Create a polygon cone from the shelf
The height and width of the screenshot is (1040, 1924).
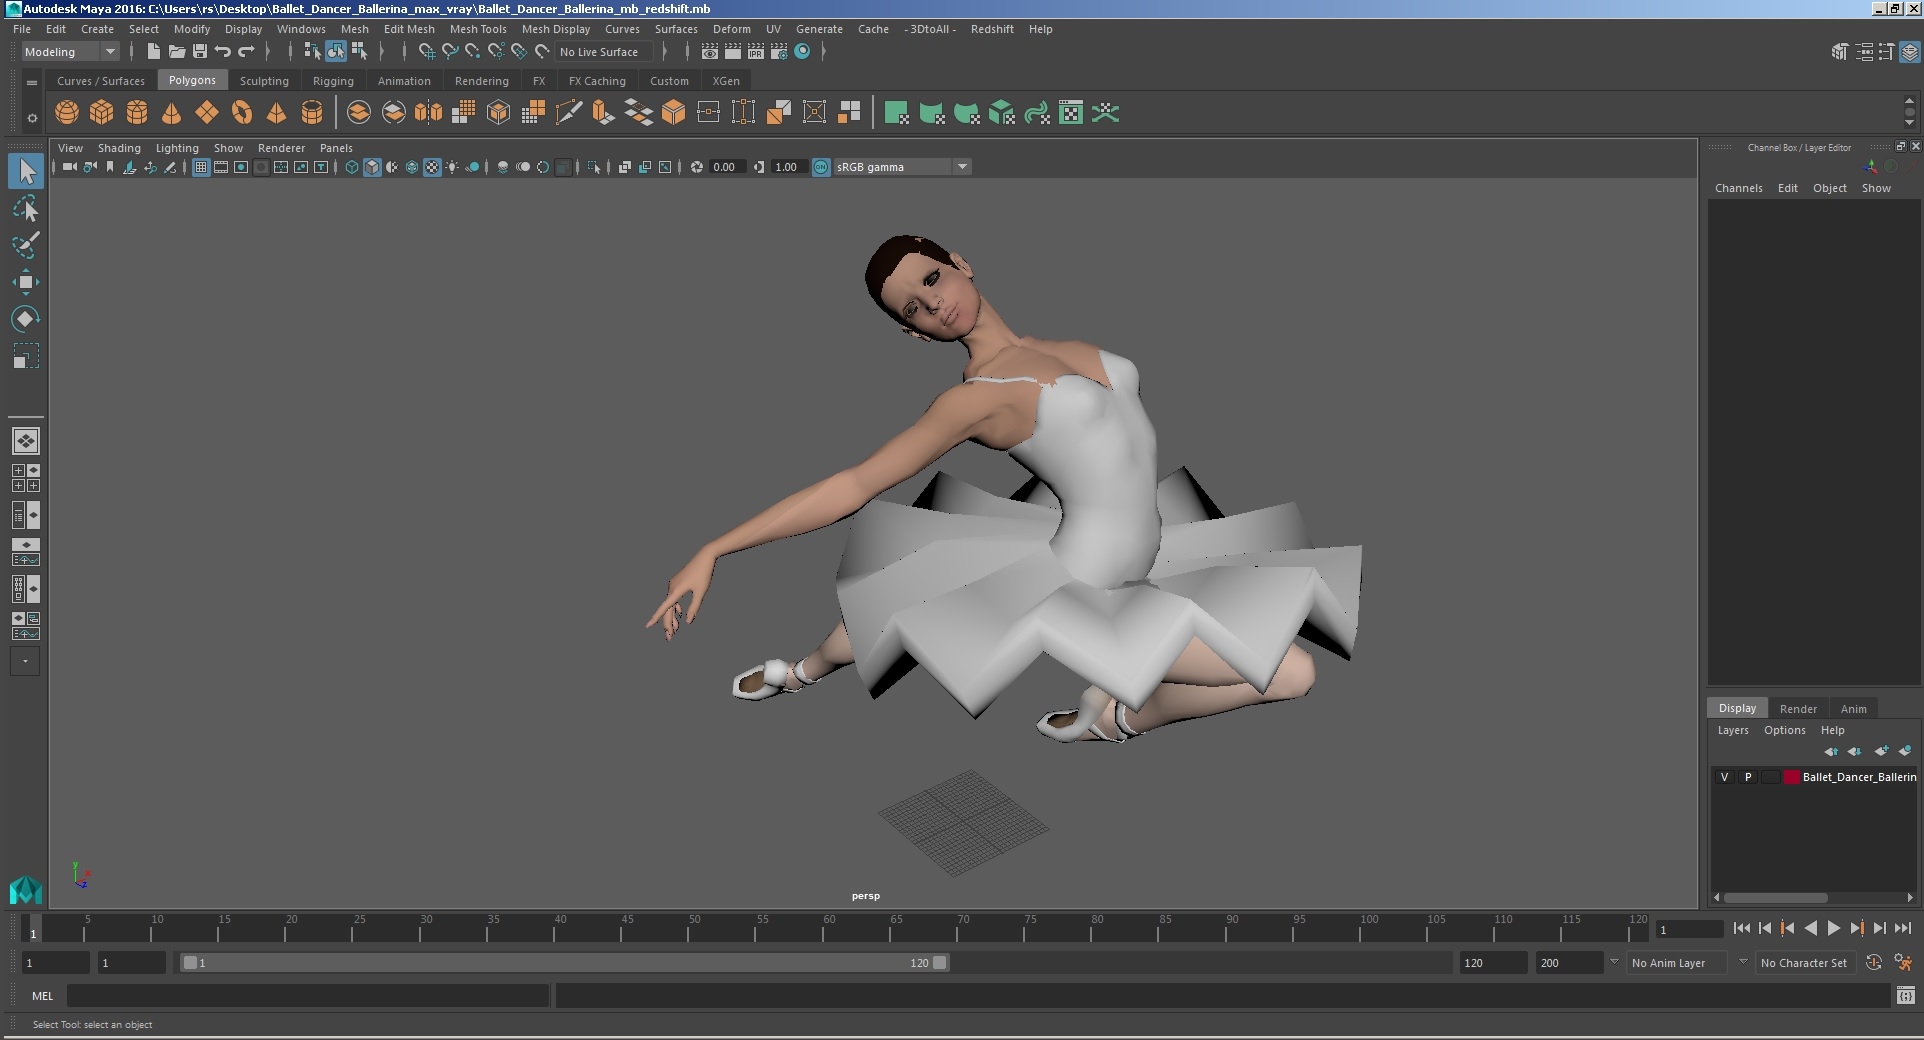(x=170, y=113)
